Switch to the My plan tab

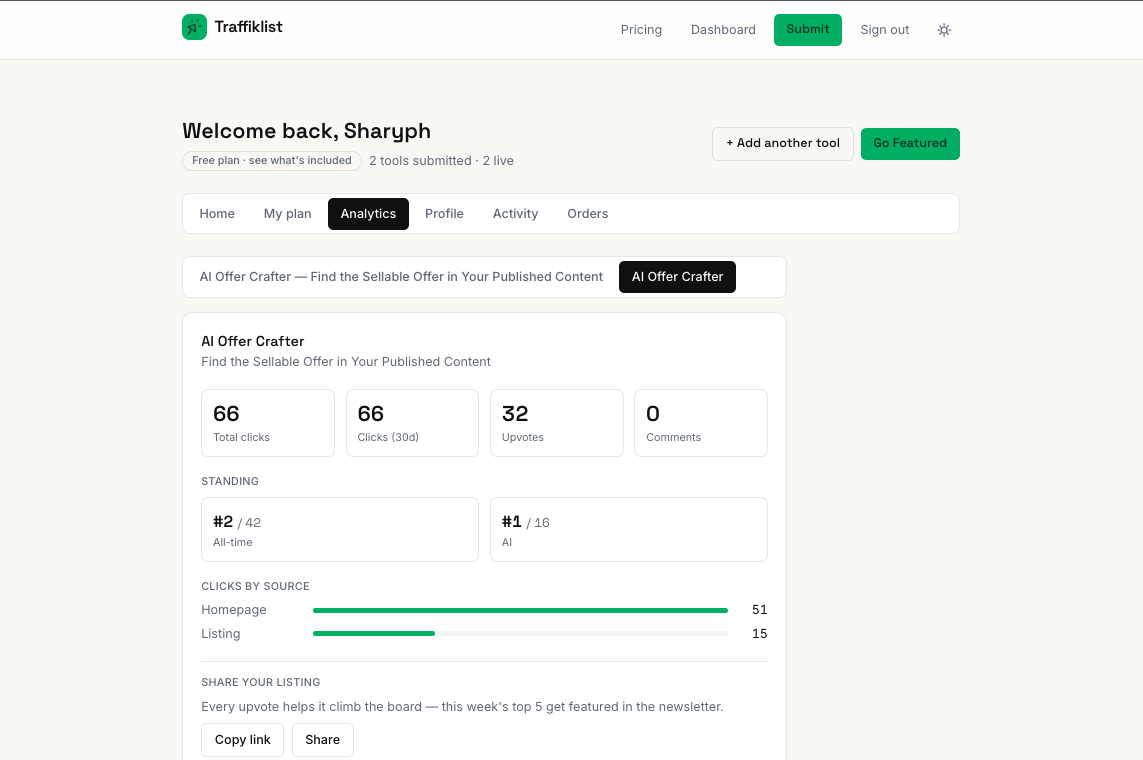(x=287, y=213)
